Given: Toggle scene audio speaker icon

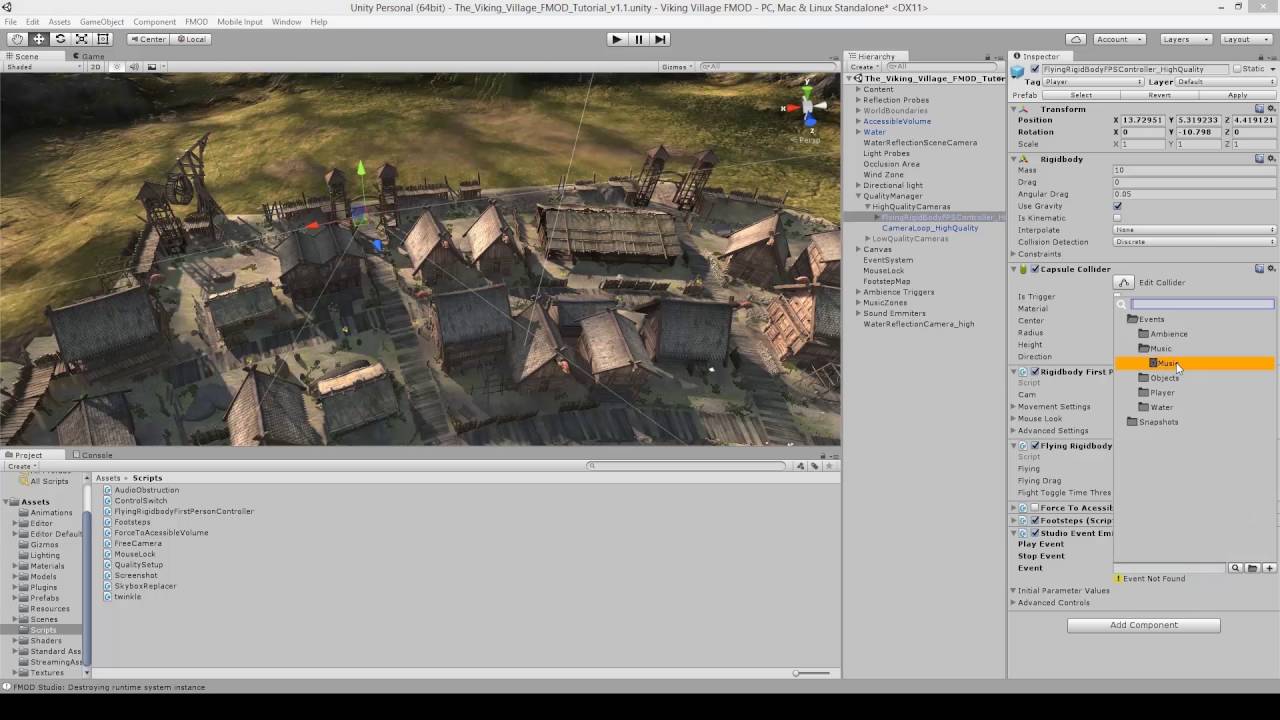Looking at the screenshot, I should [x=134, y=67].
